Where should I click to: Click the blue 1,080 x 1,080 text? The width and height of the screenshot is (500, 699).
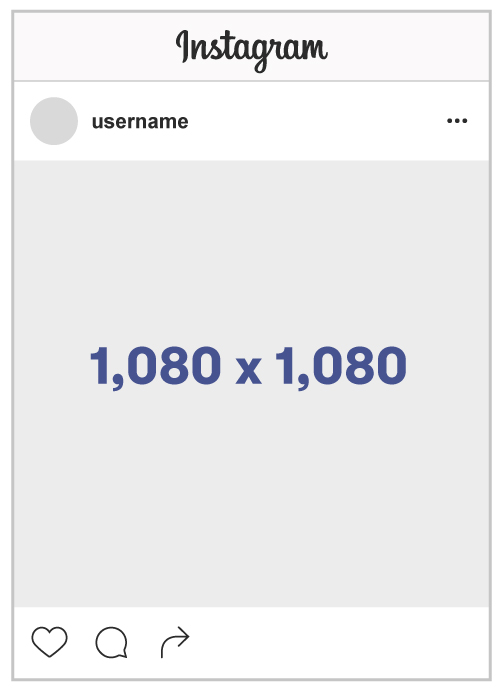[x=248, y=367]
